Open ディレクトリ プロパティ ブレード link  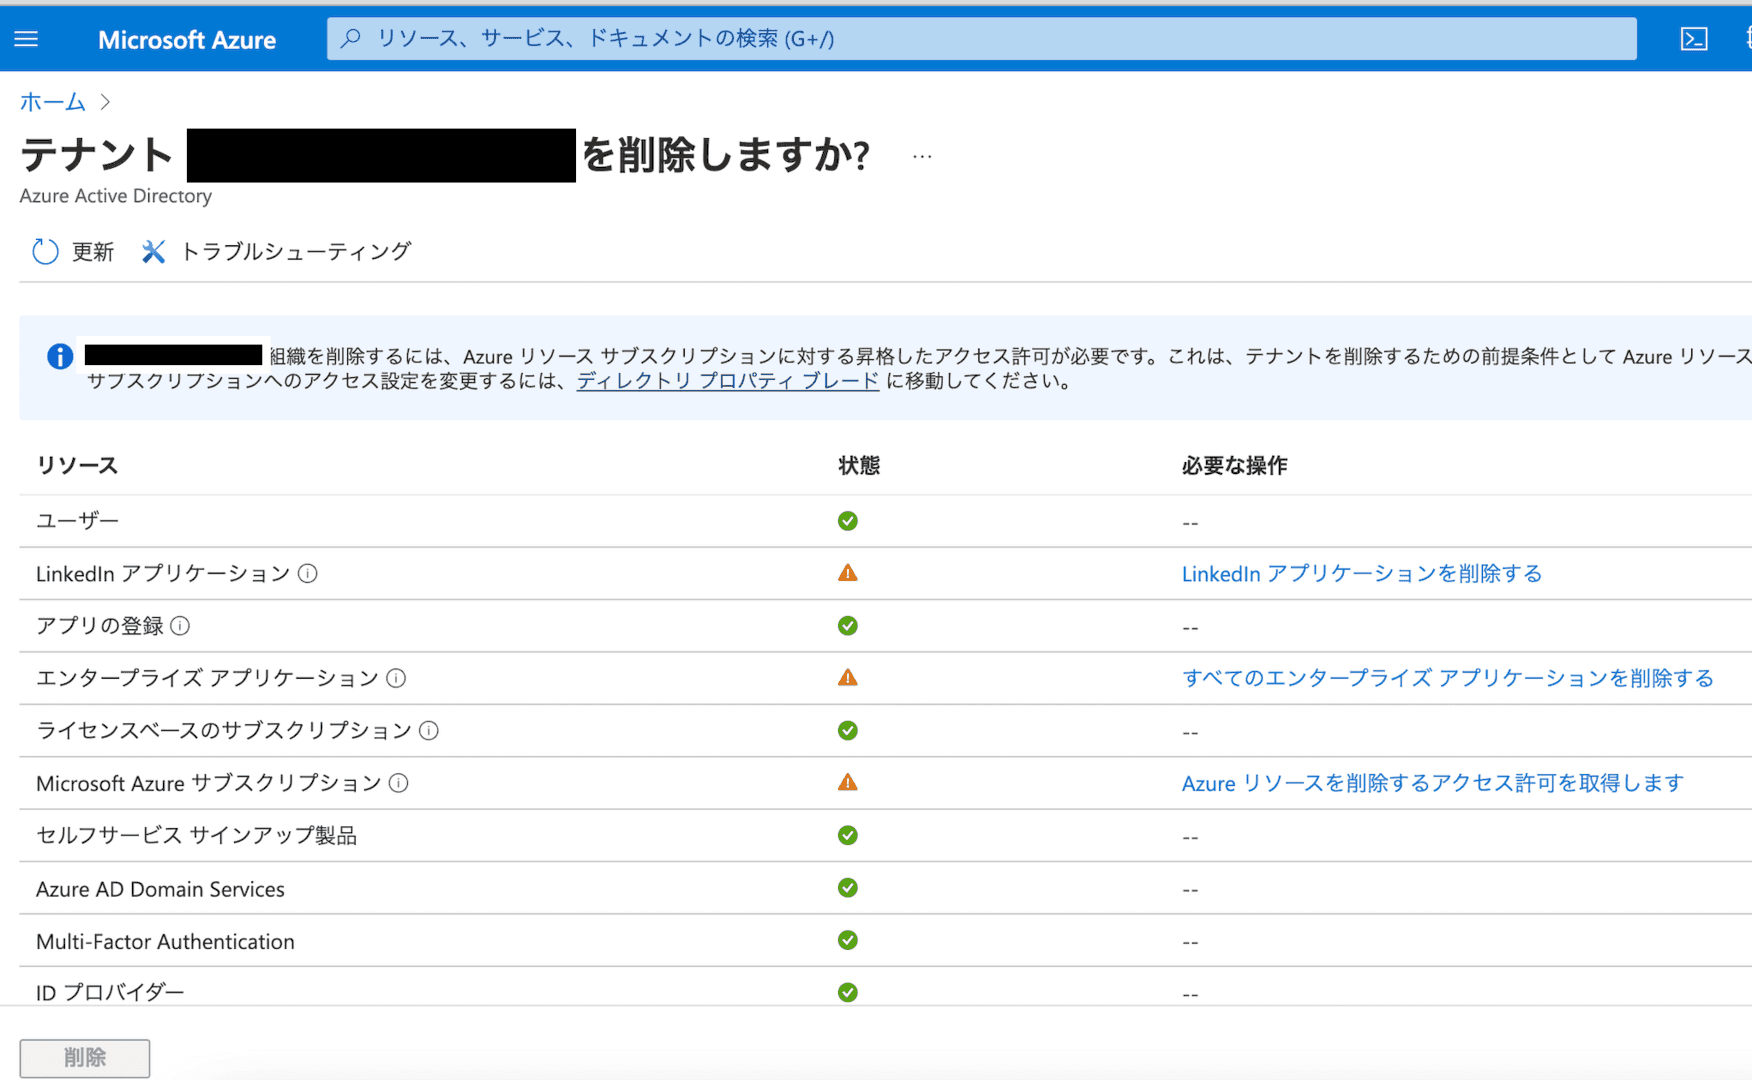pyautogui.click(x=727, y=381)
